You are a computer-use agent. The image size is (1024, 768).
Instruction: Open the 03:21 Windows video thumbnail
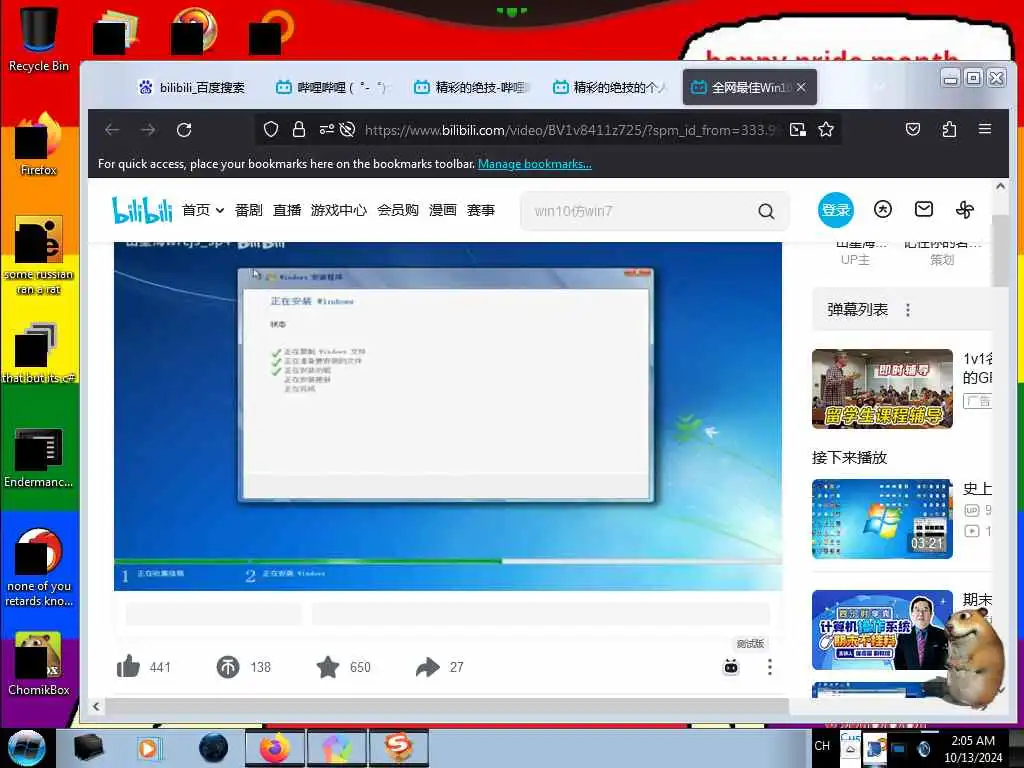tap(882, 519)
